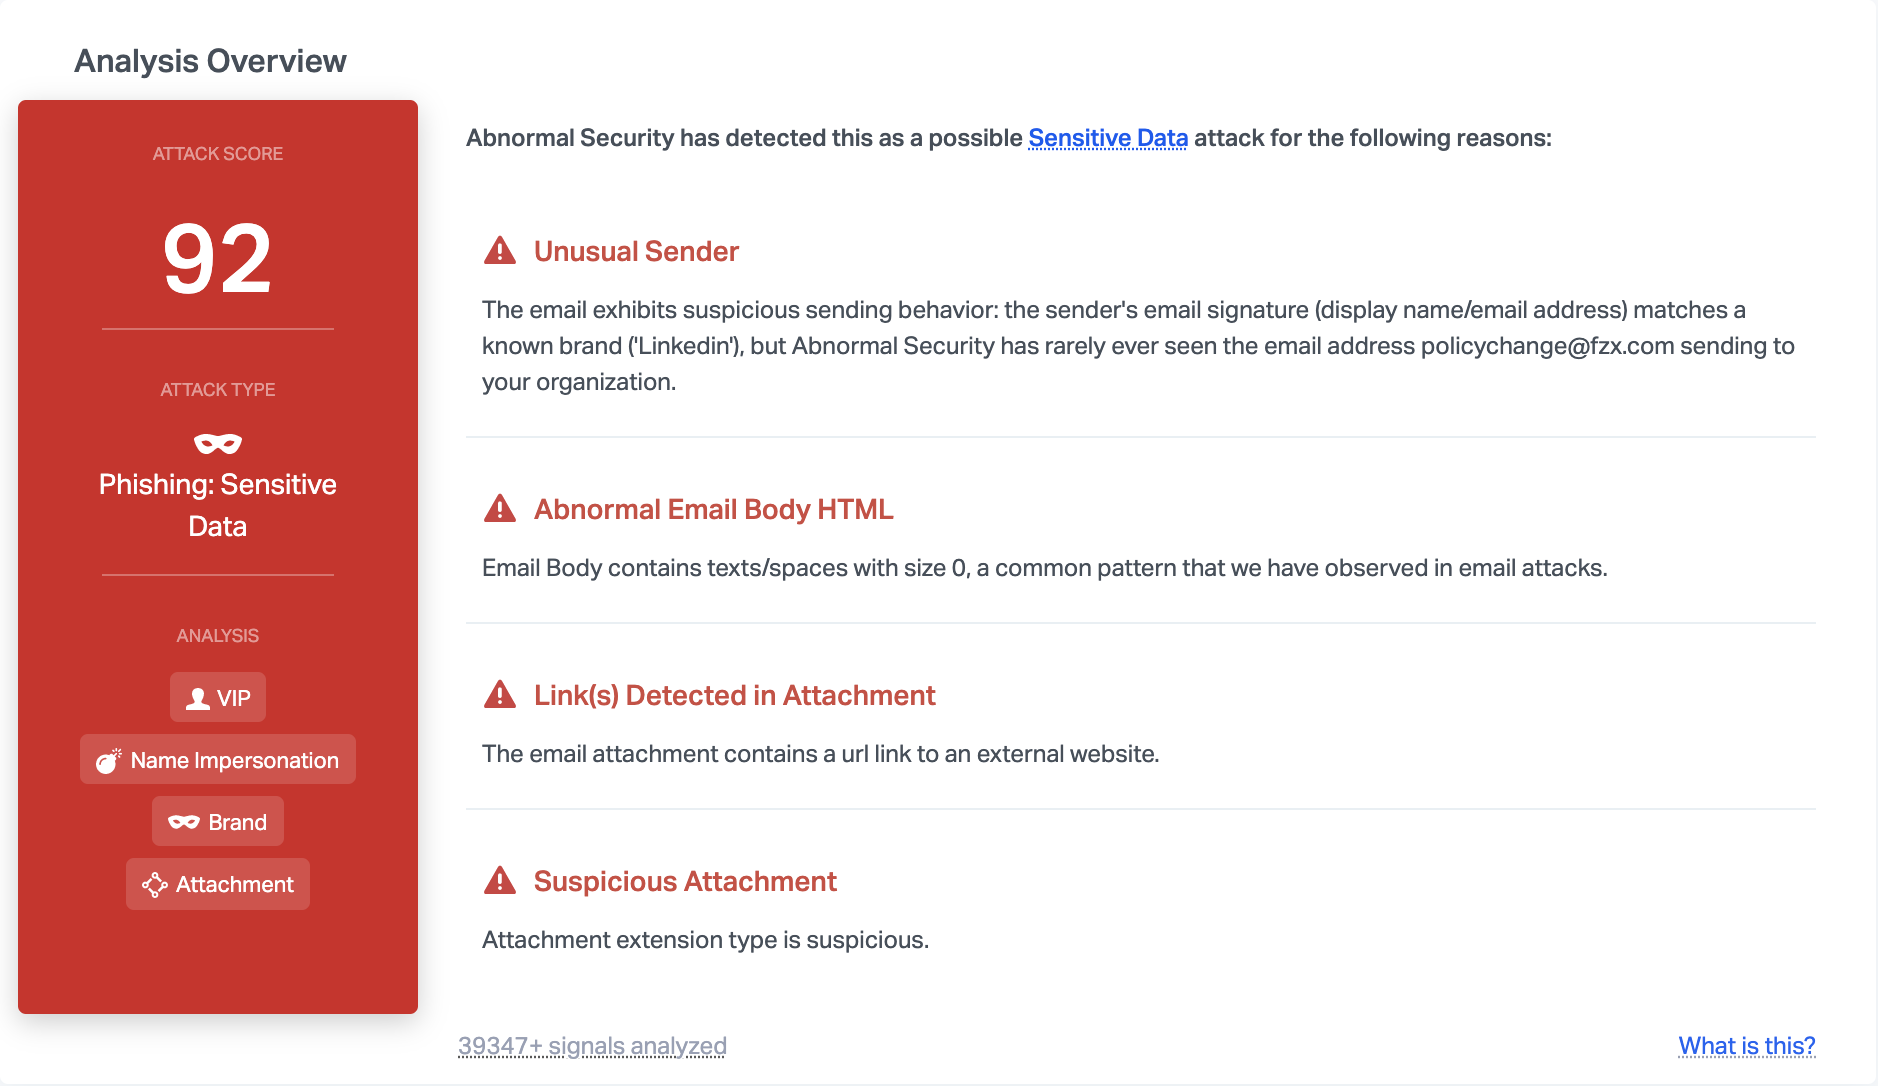Open the What is this? link
Screen dimensions: 1878x1086
[1746, 1046]
